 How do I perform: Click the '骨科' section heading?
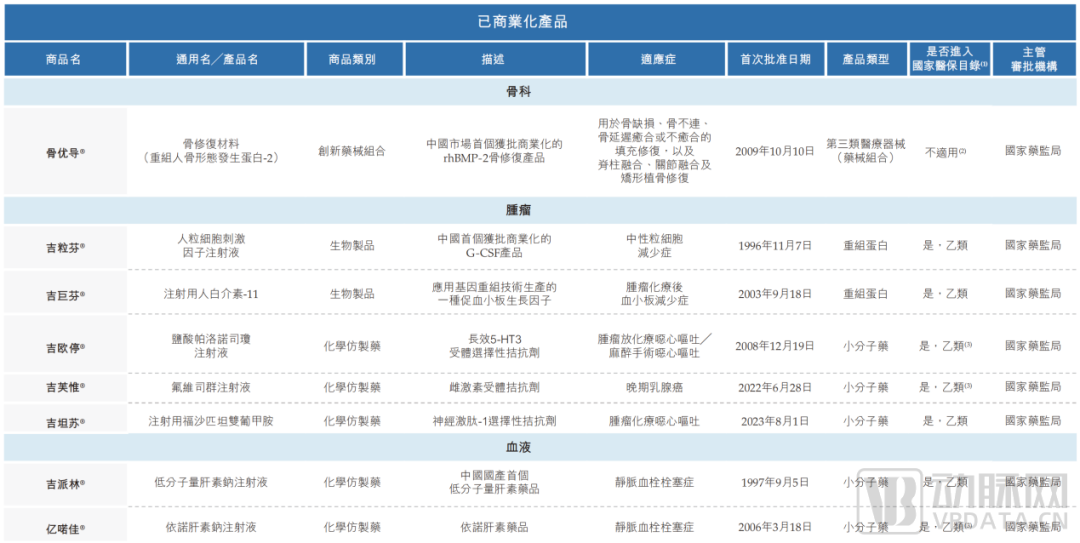click(x=518, y=90)
